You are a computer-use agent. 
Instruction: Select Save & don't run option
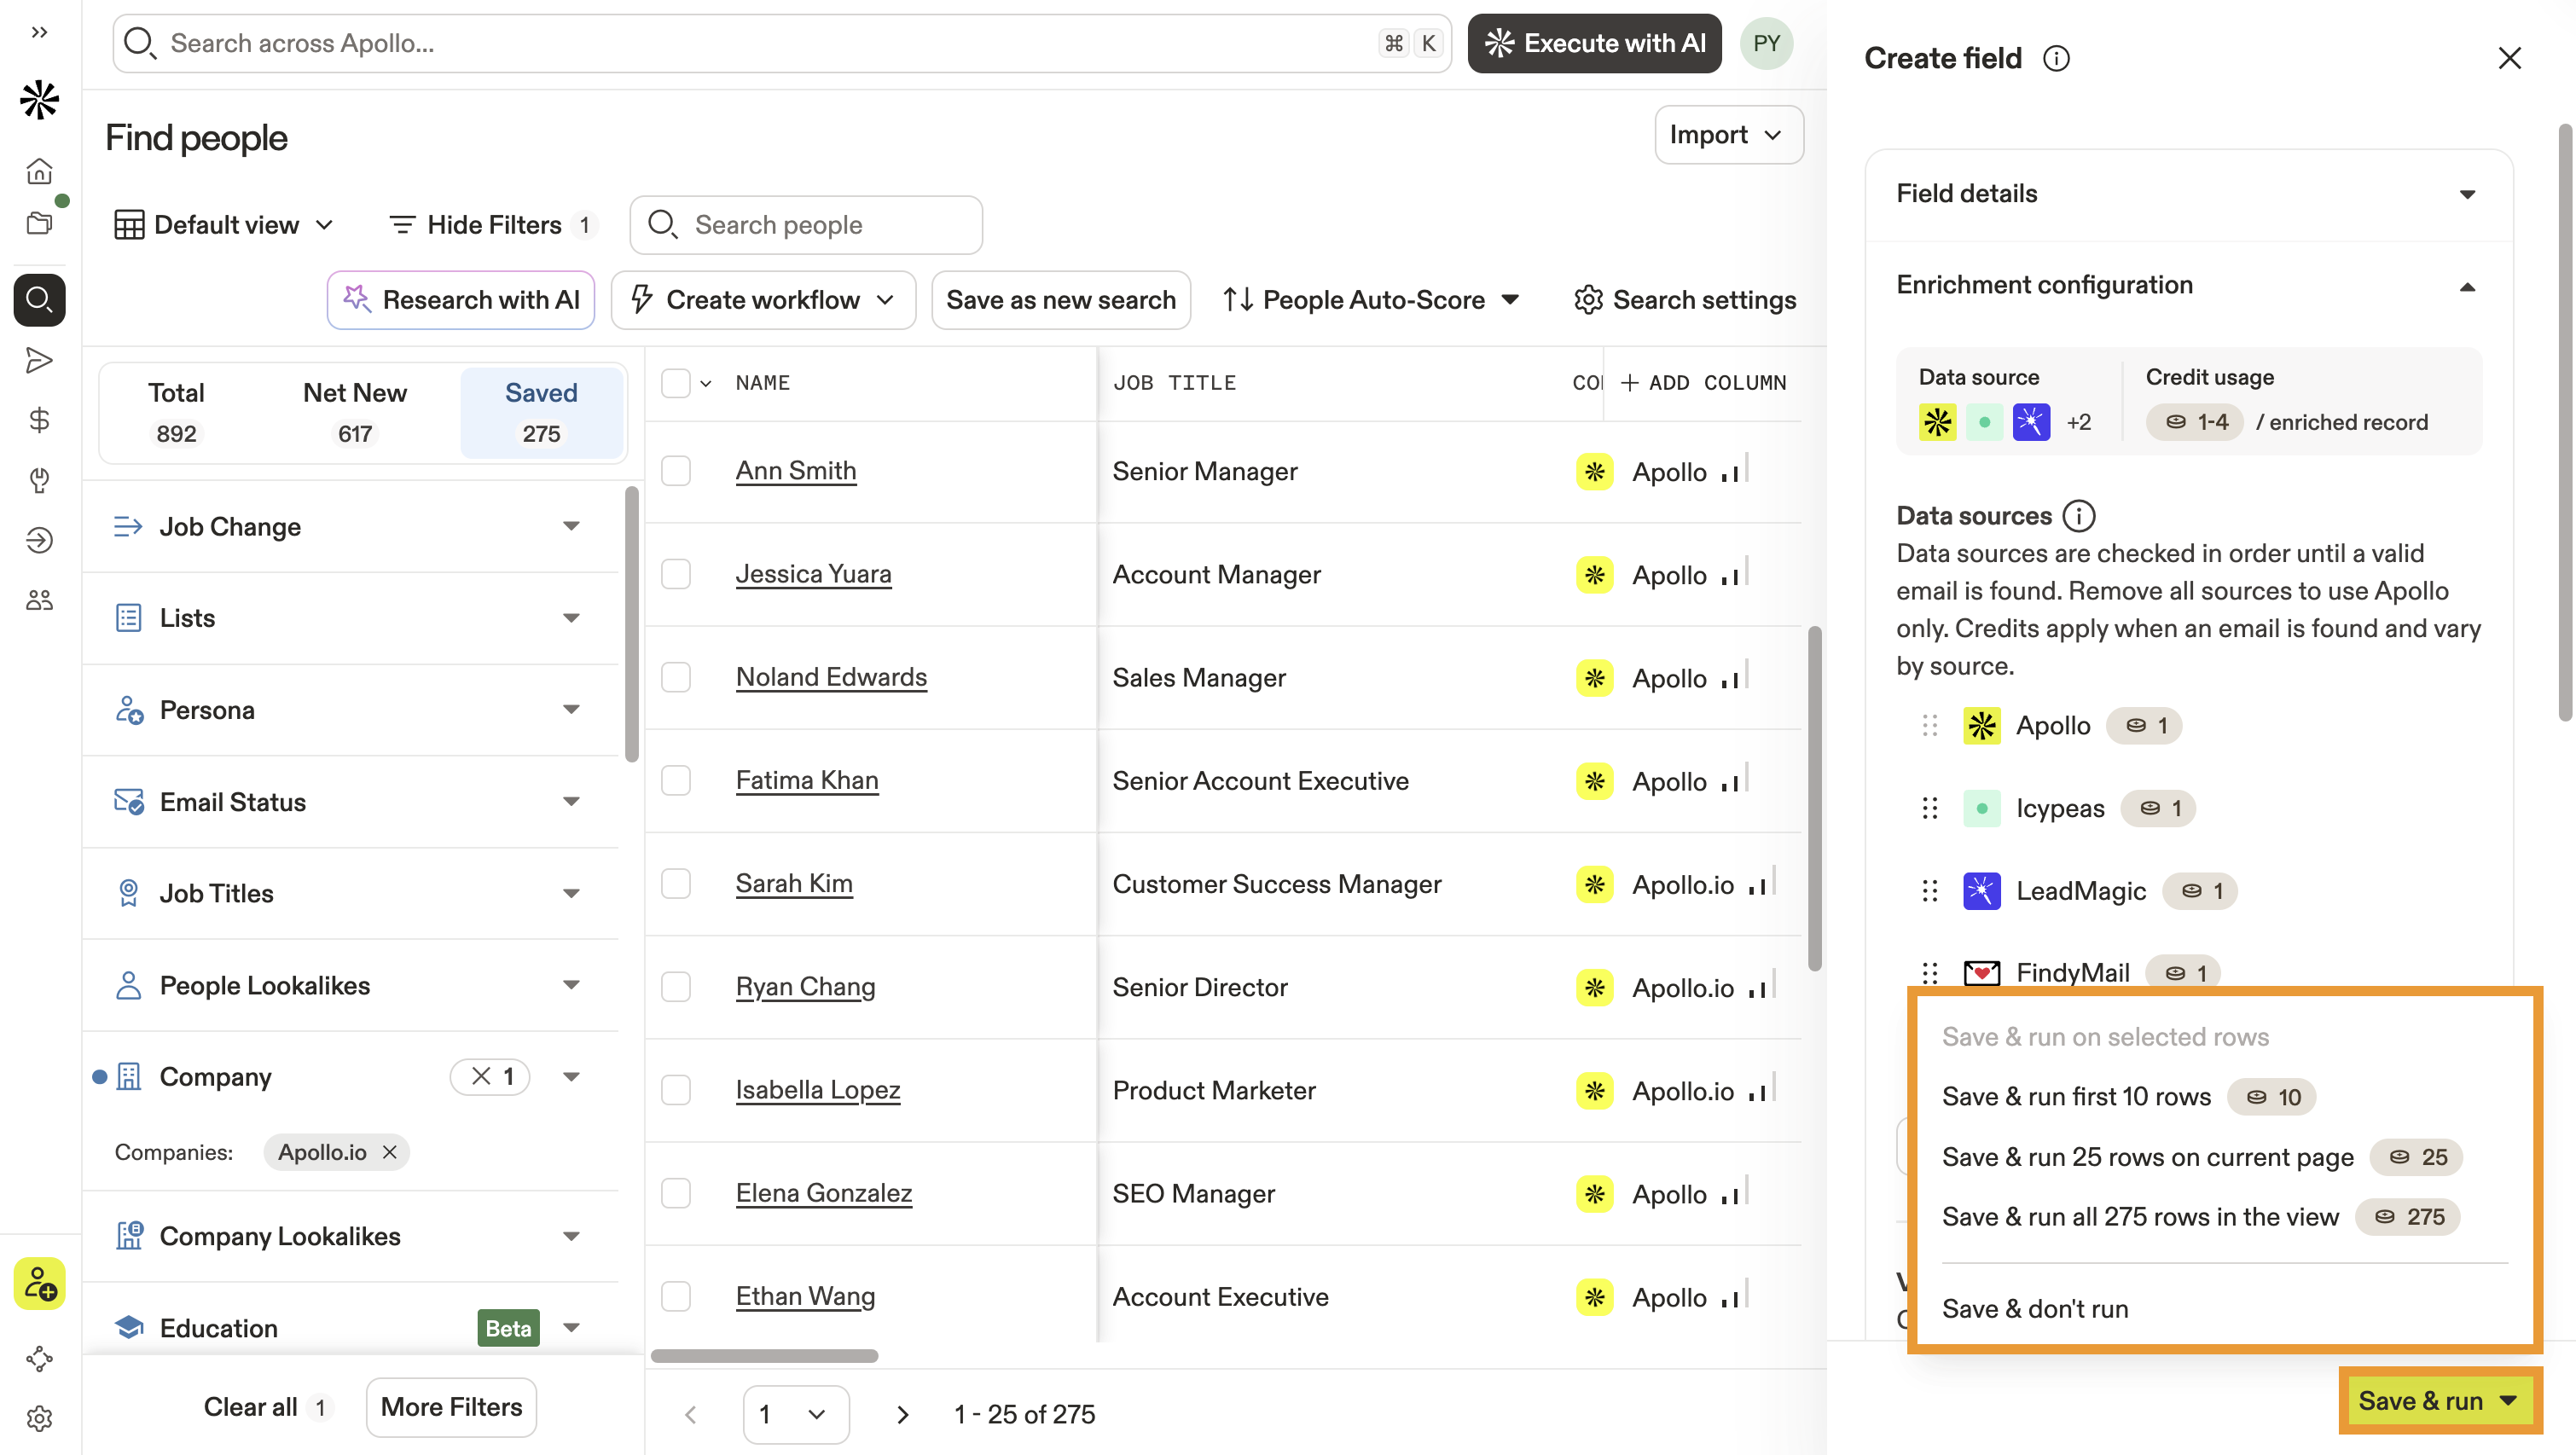[2035, 1309]
